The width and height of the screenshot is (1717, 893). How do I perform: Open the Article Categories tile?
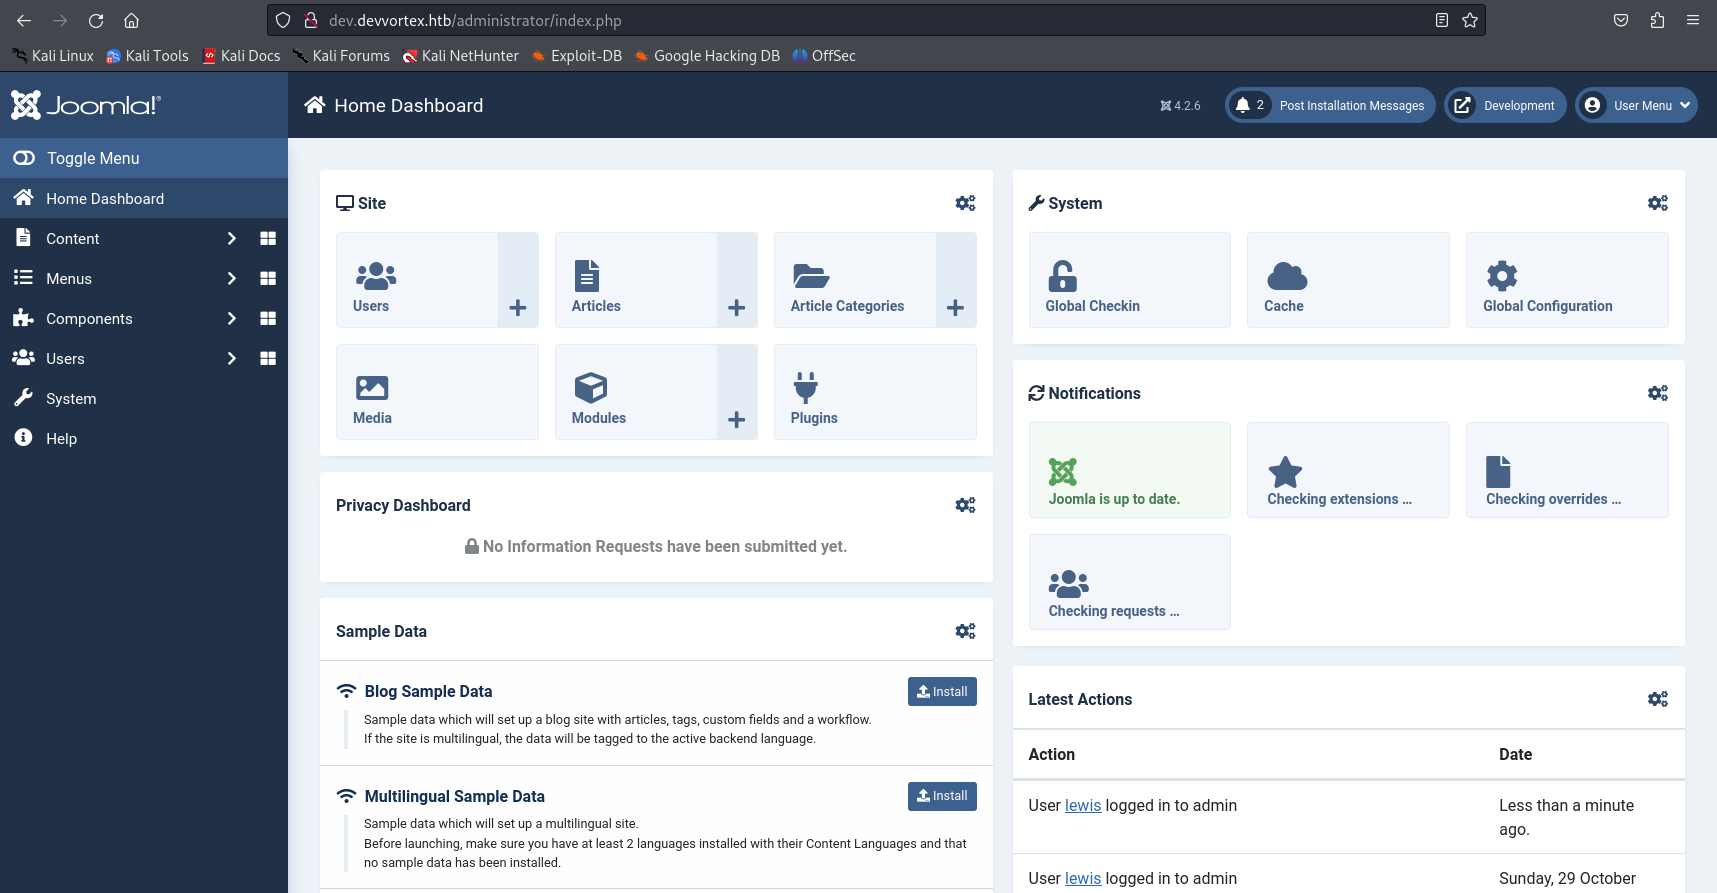click(855, 280)
